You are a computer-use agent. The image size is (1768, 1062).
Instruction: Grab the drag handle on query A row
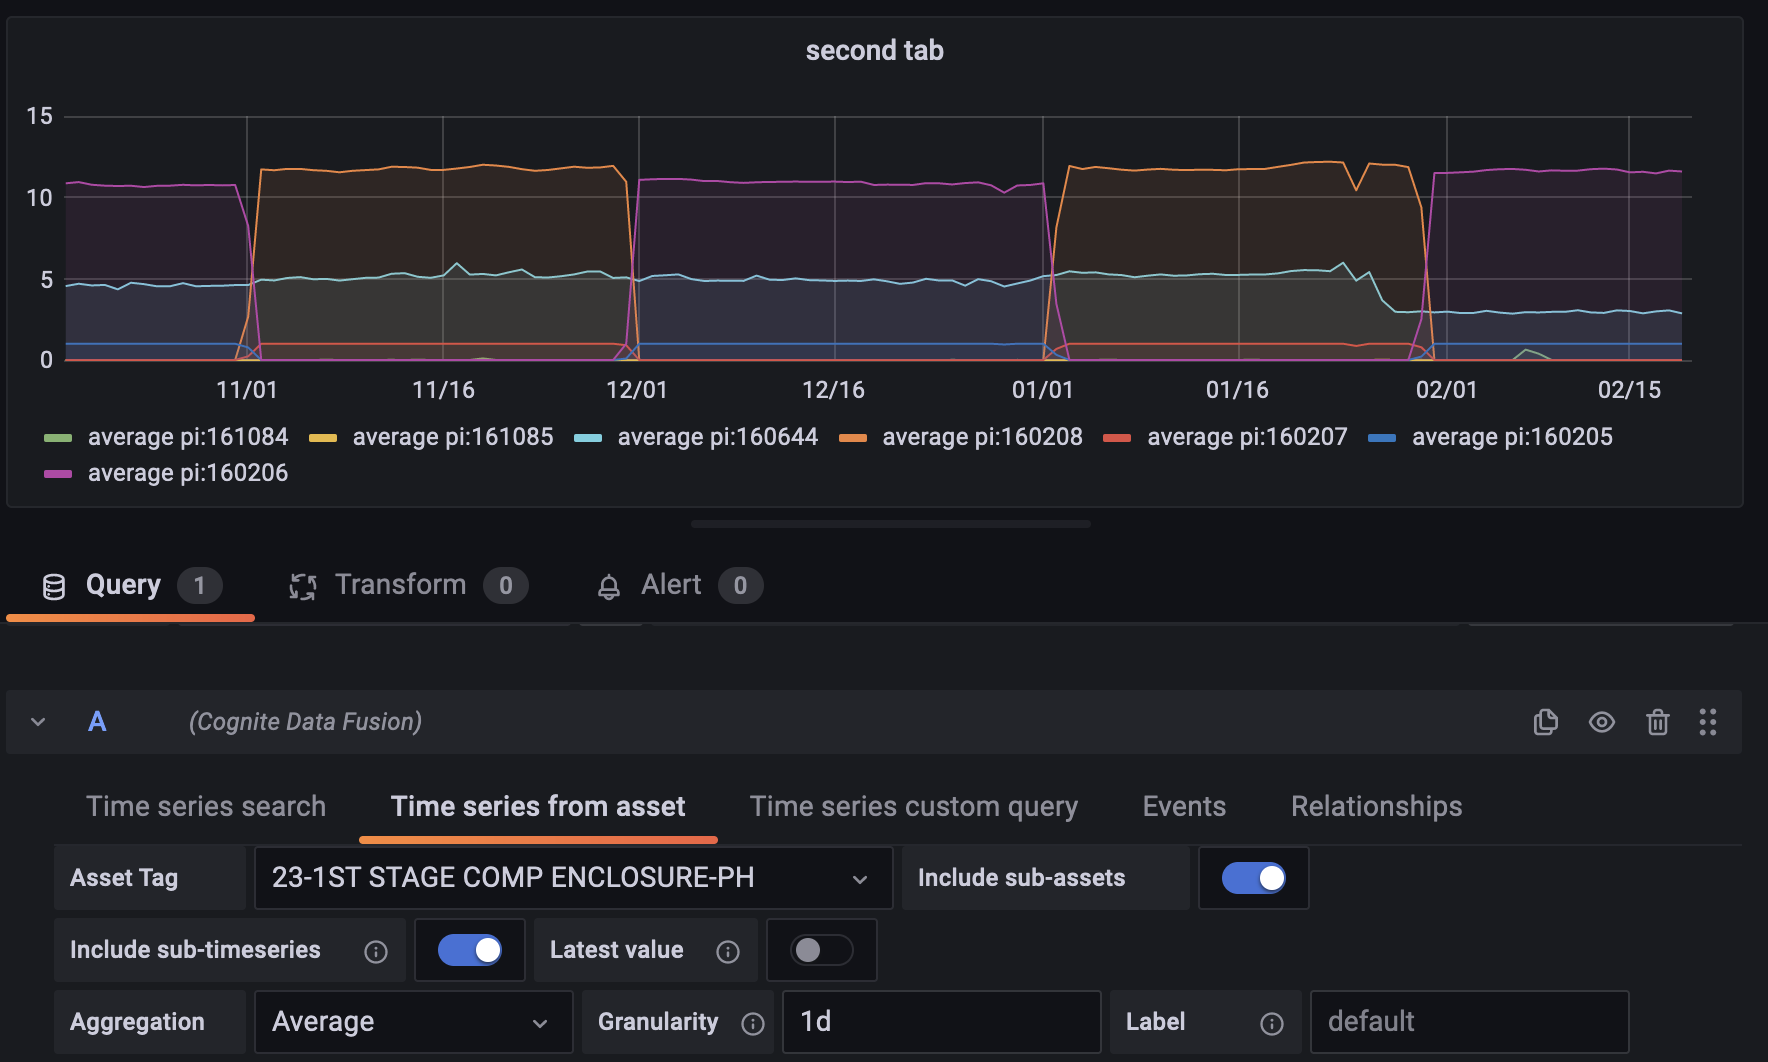[x=1709, y=722]
